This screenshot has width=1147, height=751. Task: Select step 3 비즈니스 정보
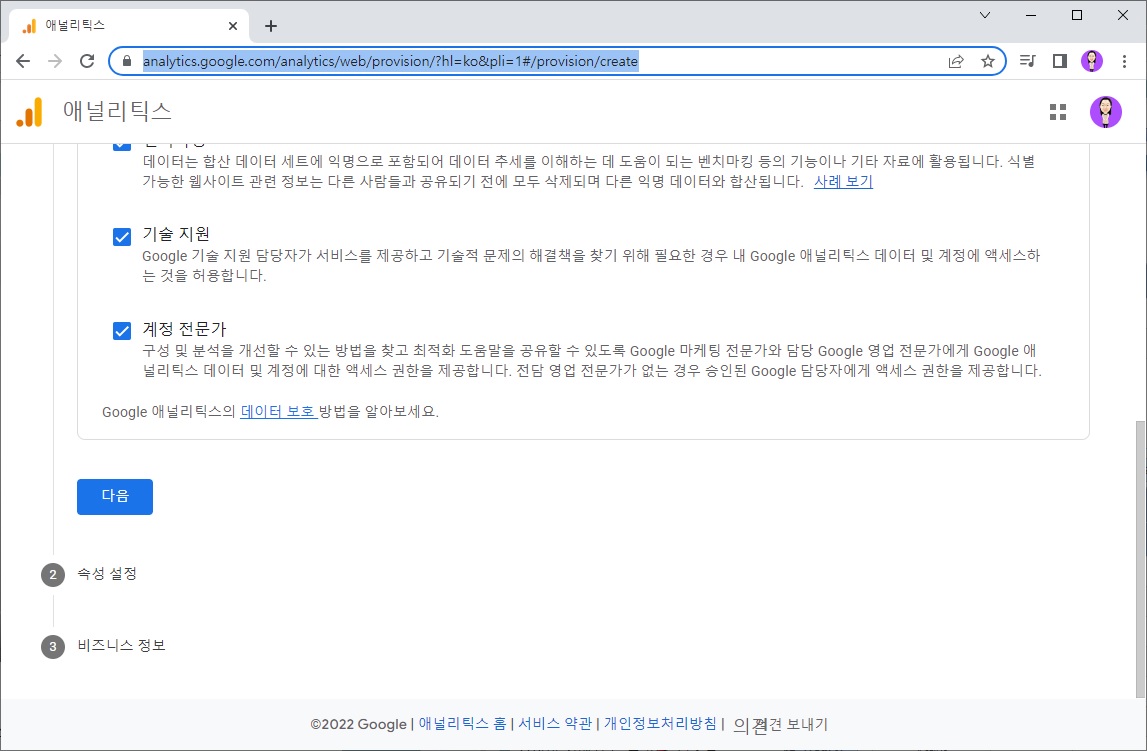click(103, 646)
